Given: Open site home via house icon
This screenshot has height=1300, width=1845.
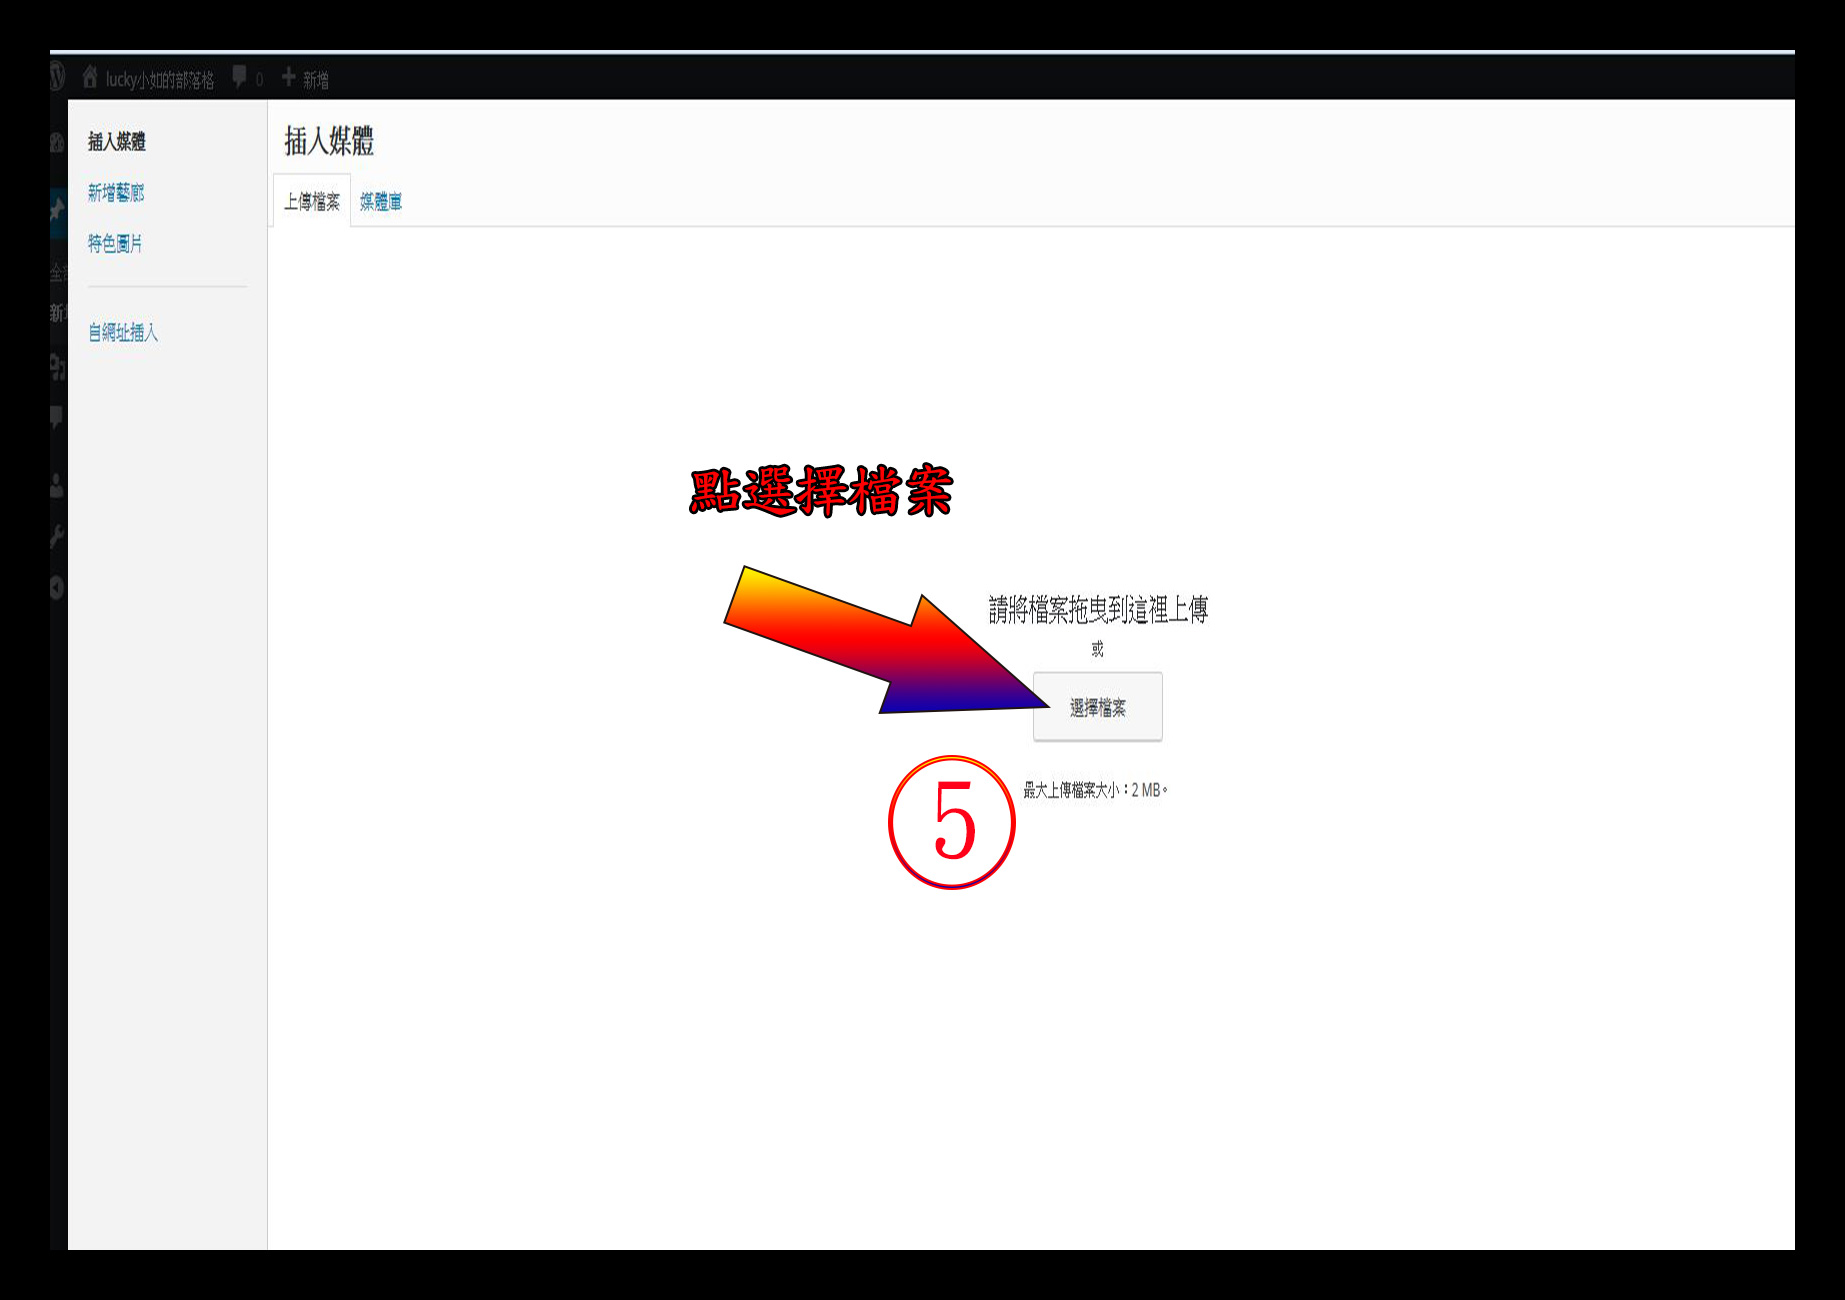Looking at the screenshot, I should pyautogui.click(x=90, y=77).
